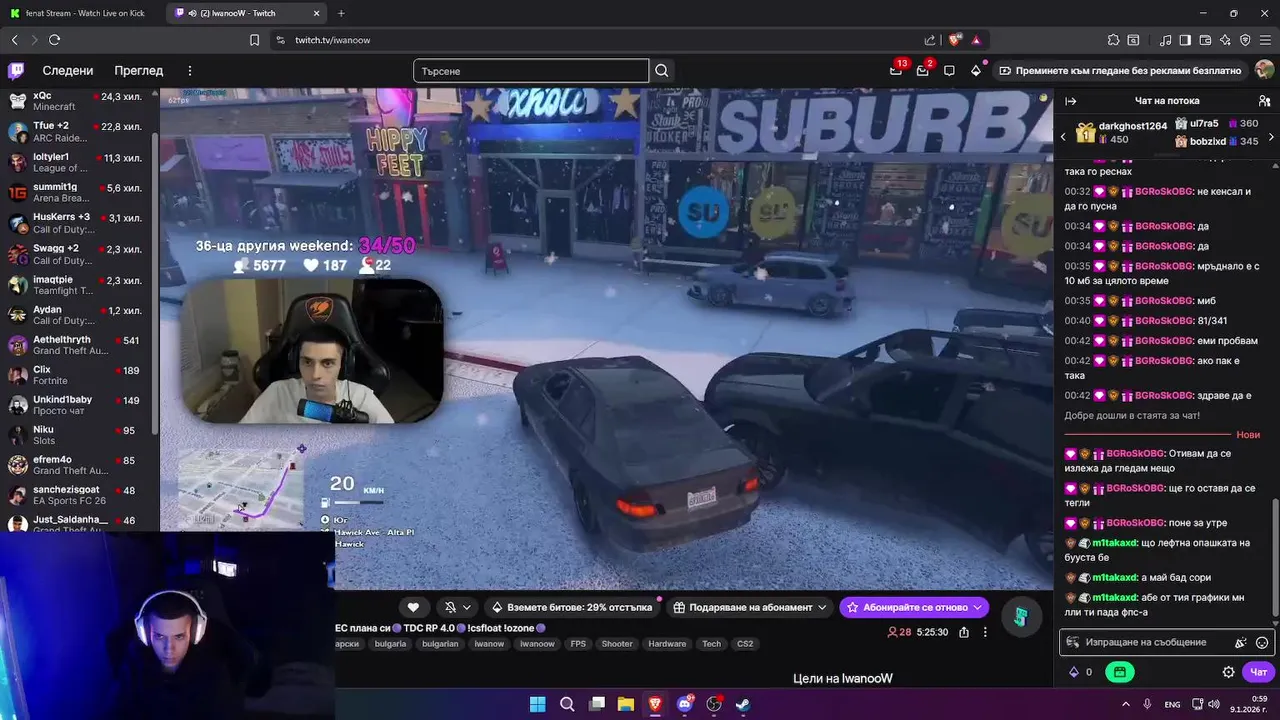Toggle the browser sidebar panel icon
The width and height of the screenshot is (1280, 720).
[x=1185, y=40]
